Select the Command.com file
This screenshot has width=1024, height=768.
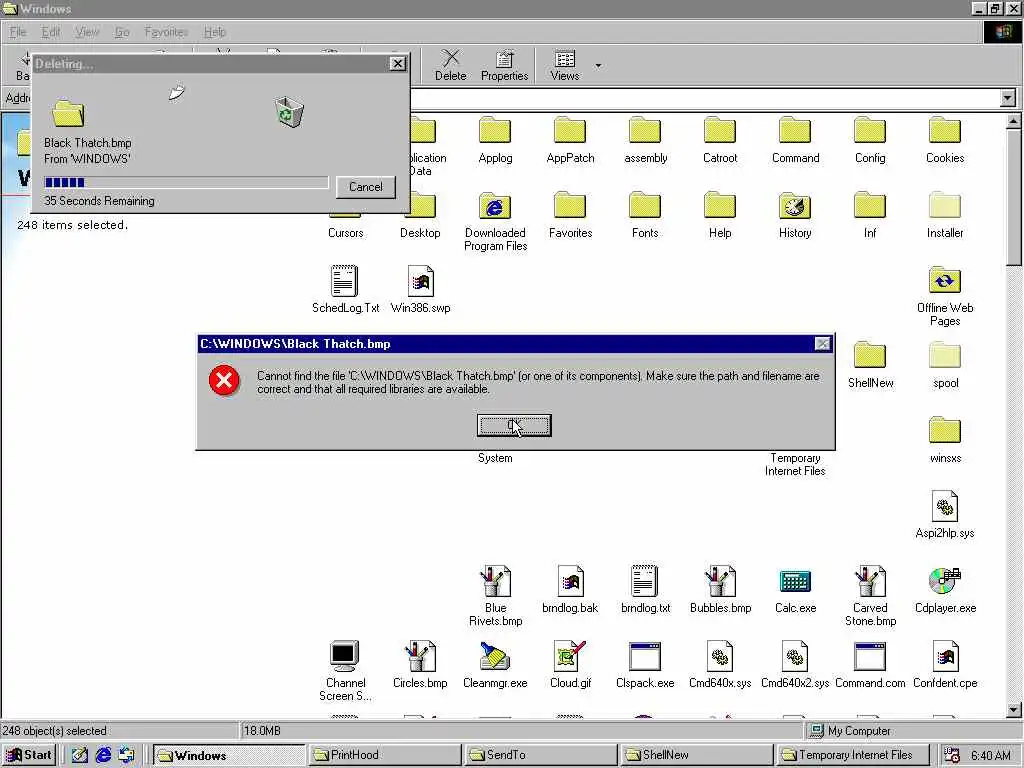(x=870, y=665)
